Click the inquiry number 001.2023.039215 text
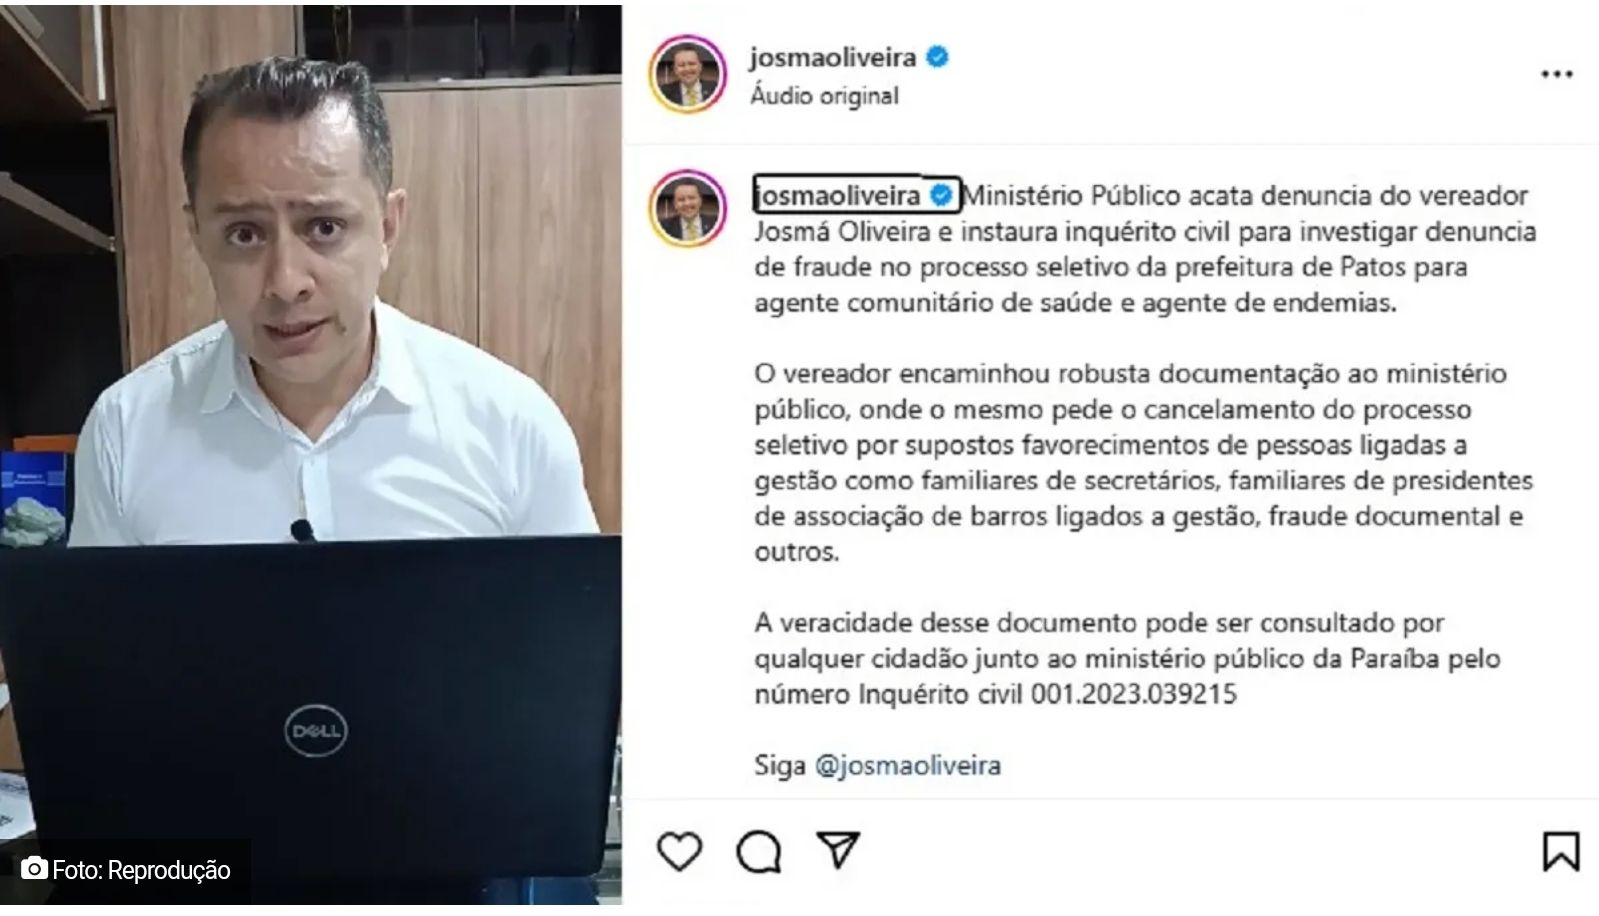1599x916 pixels. (1134, 694)
